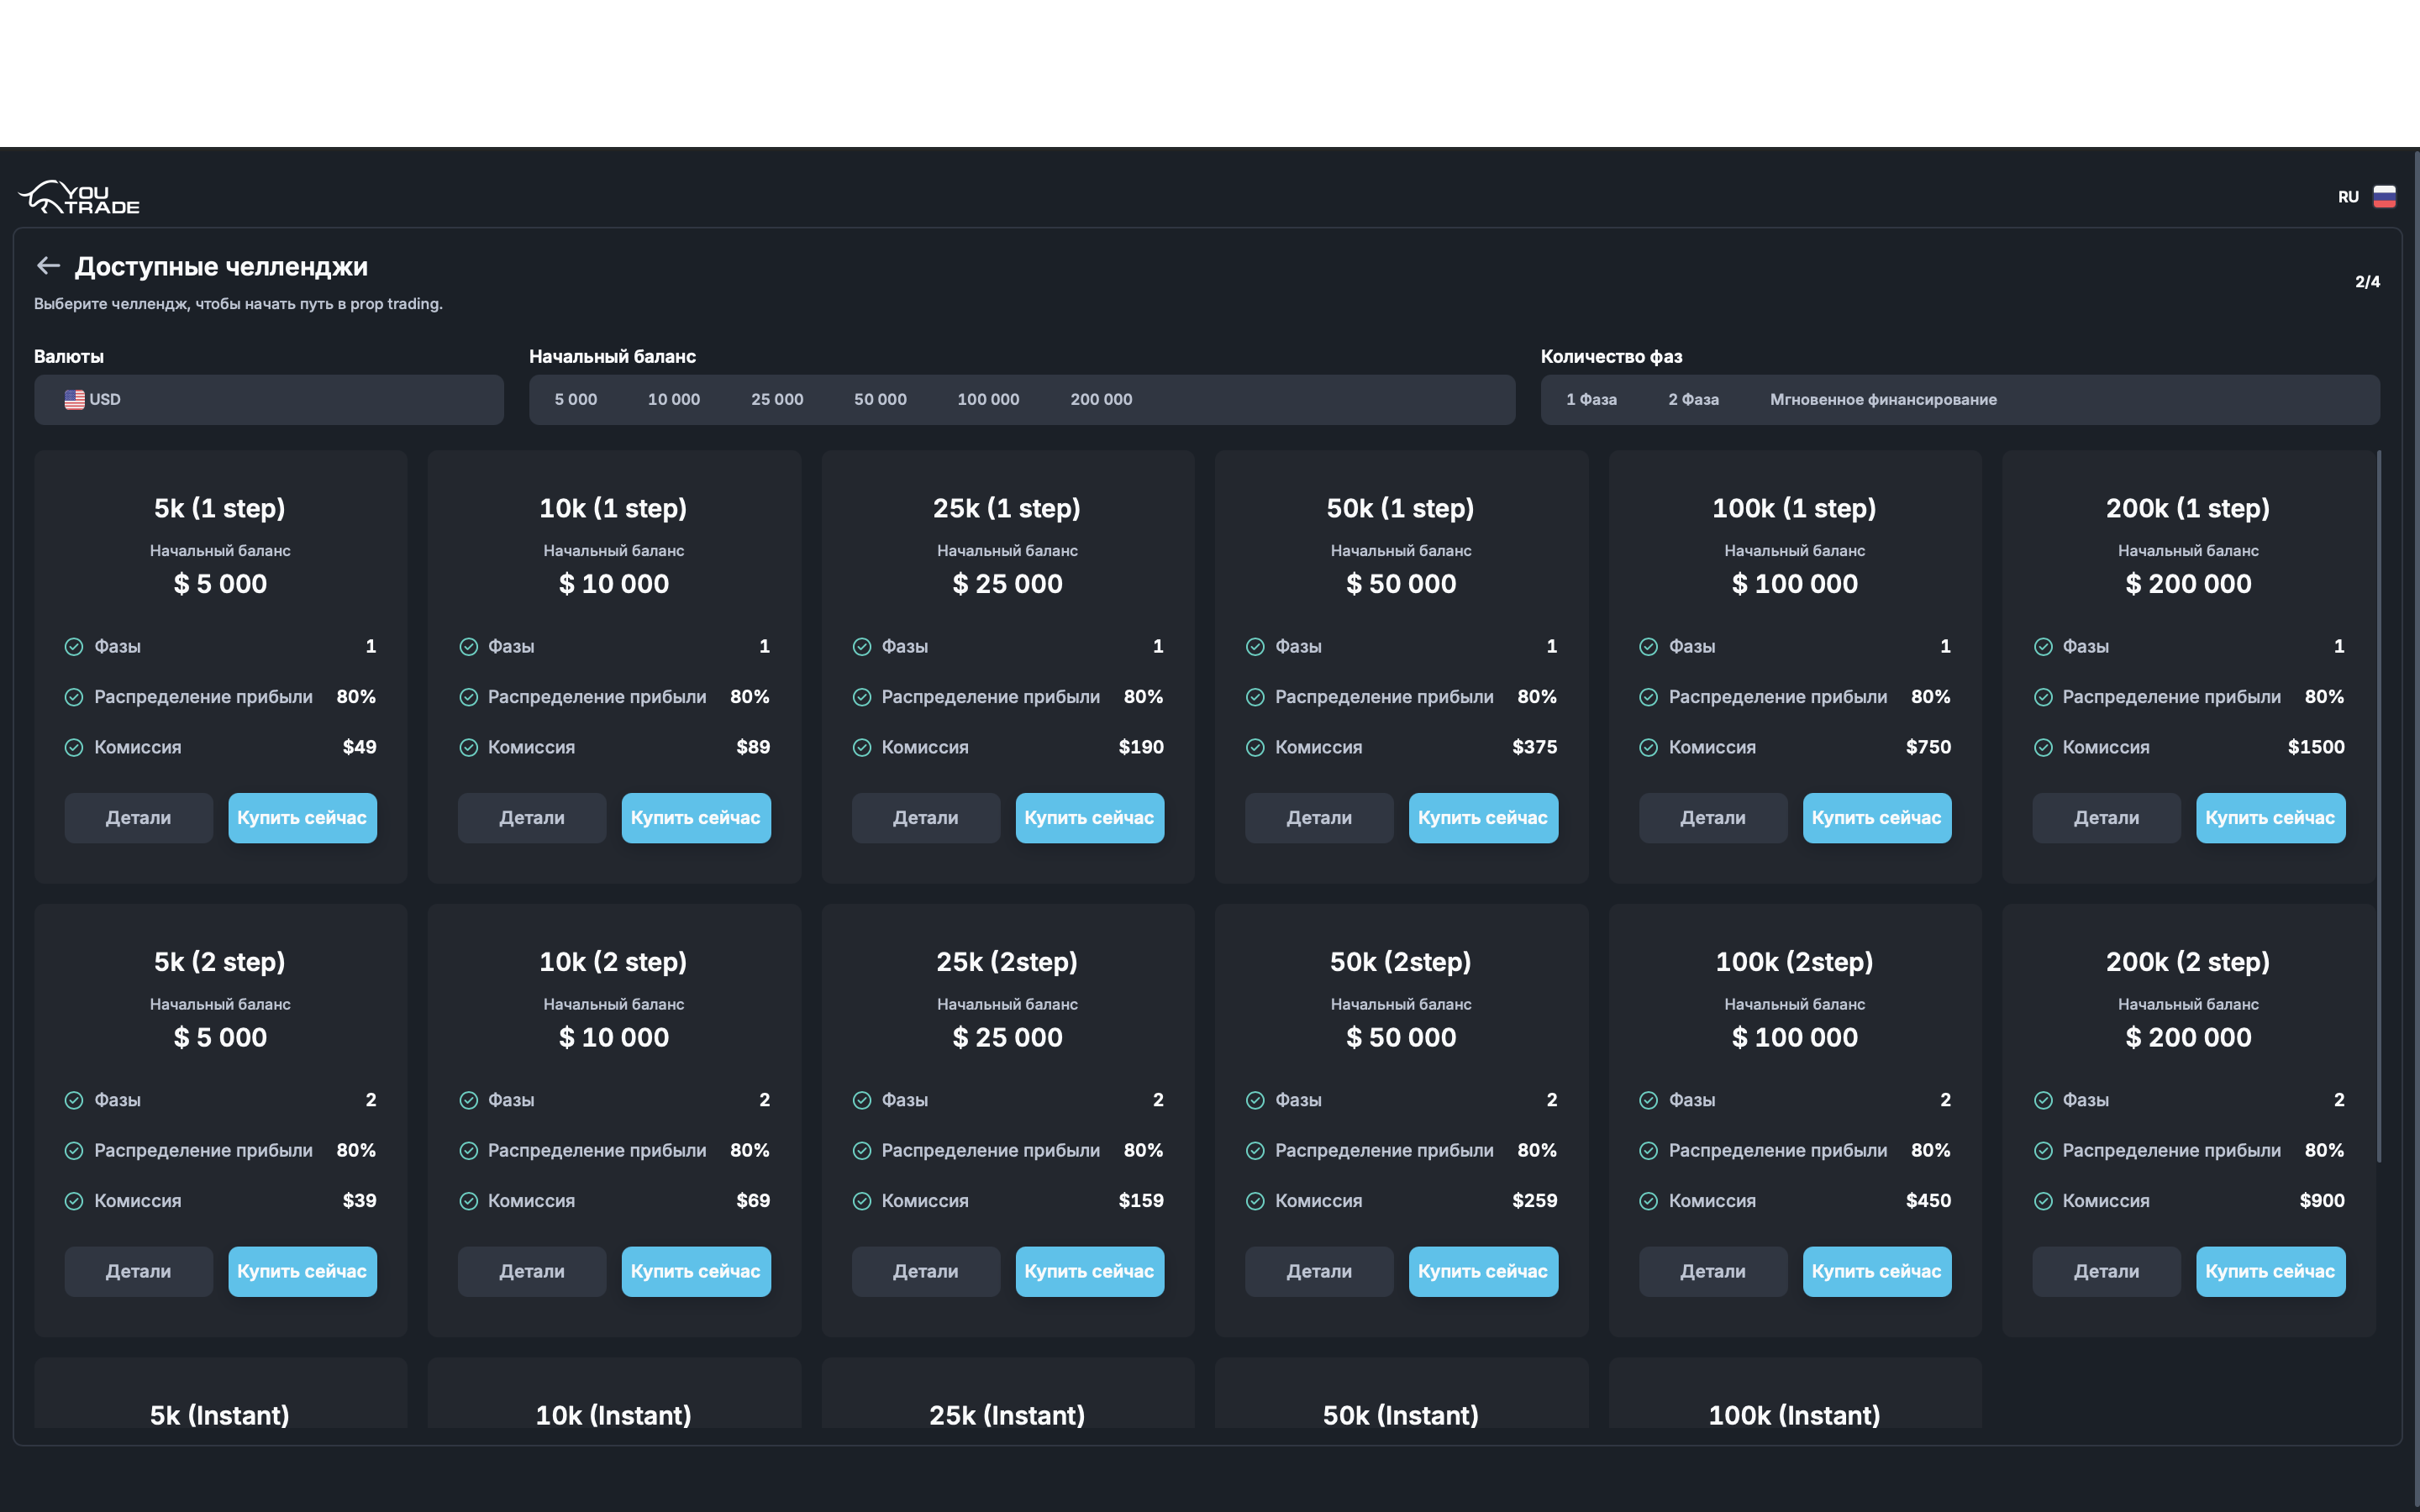Click the US flag in the currency field
Image resolution: width=2420 pixels, height=1512 pixels.
tap(74, 400)
